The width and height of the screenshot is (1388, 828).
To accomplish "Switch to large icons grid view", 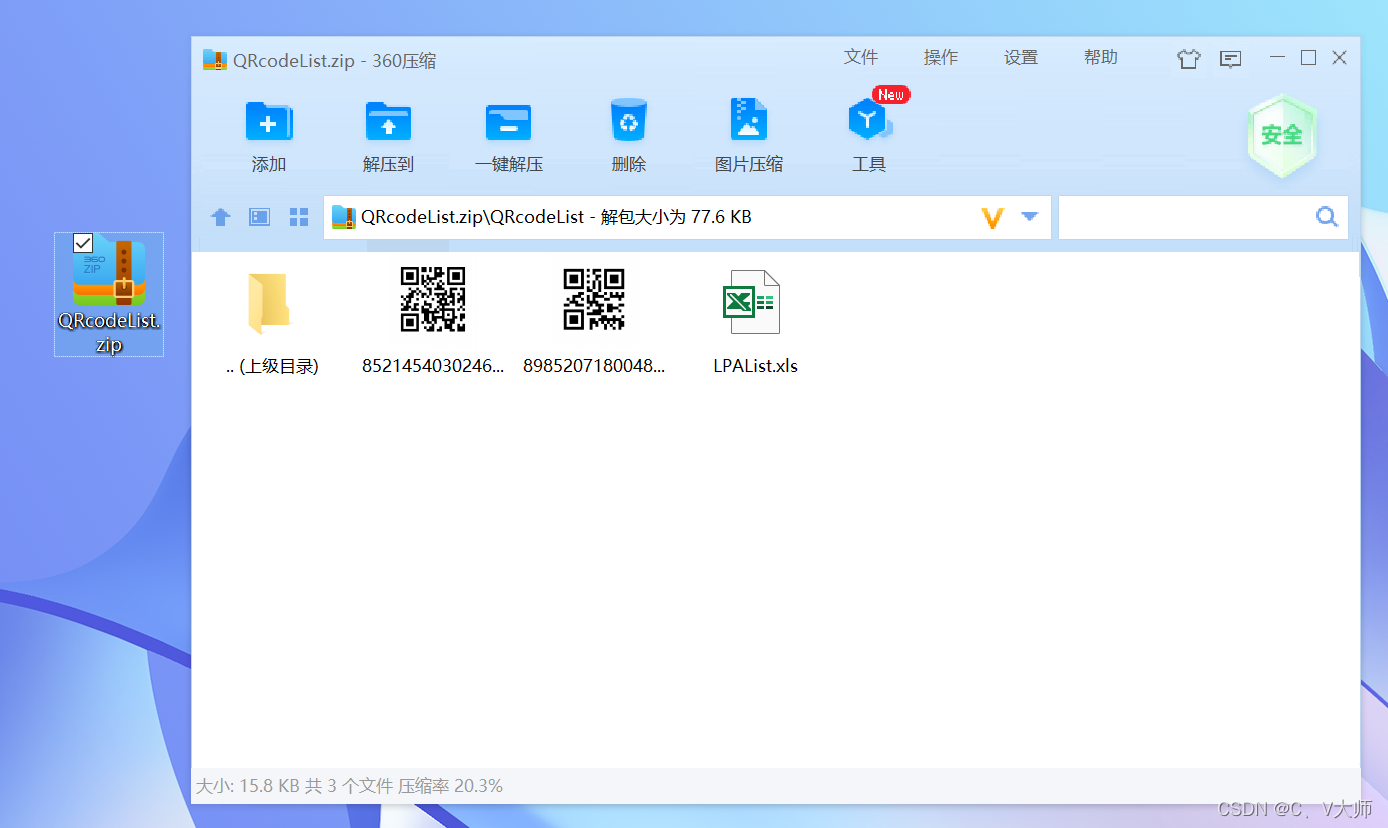I will pyautogui.click(x=299, y=217).
